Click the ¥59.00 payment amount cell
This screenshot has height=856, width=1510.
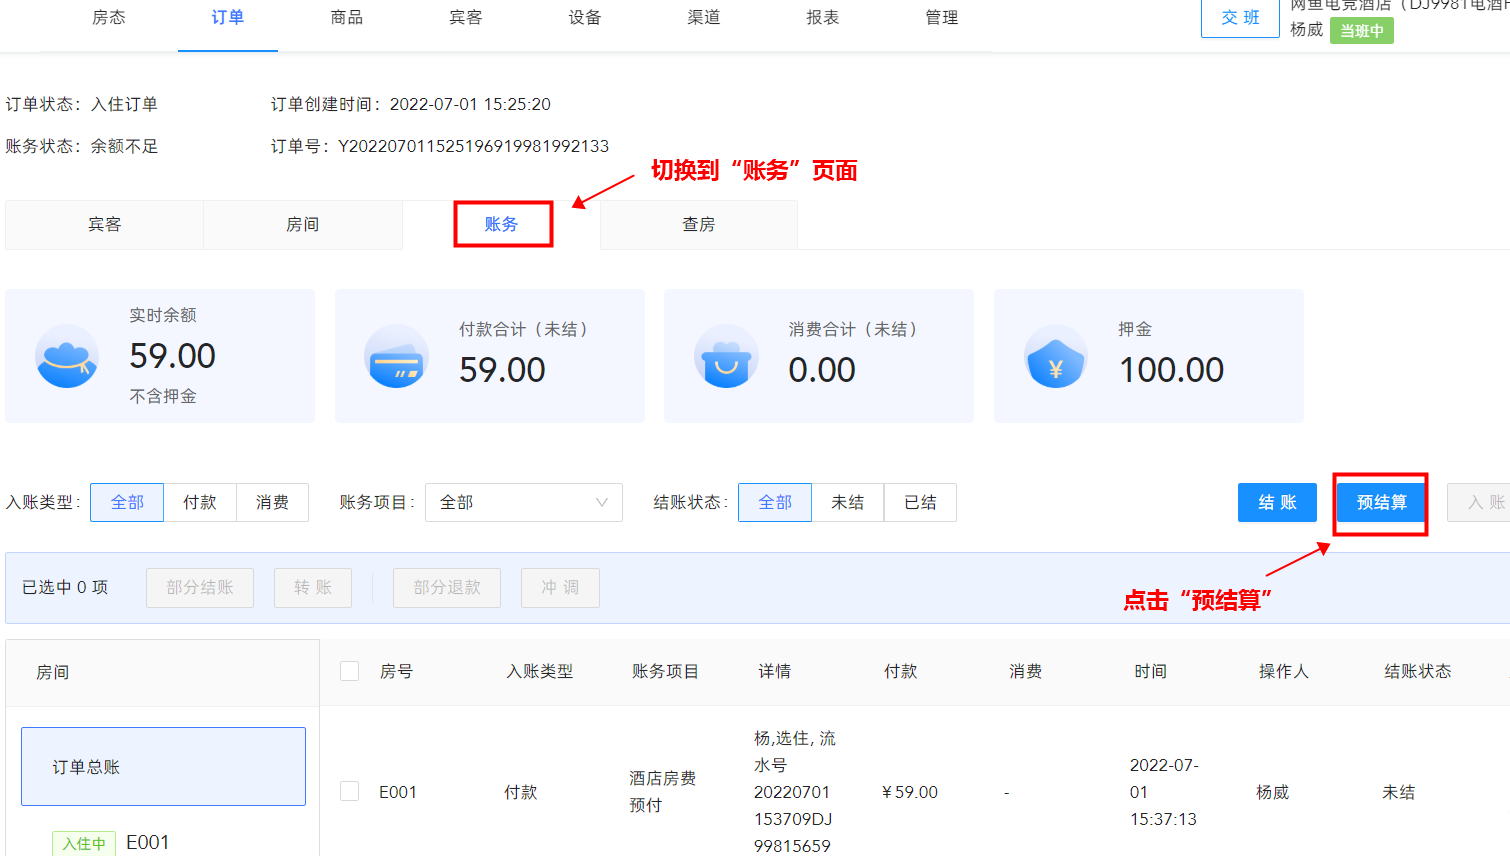[910, 792]
